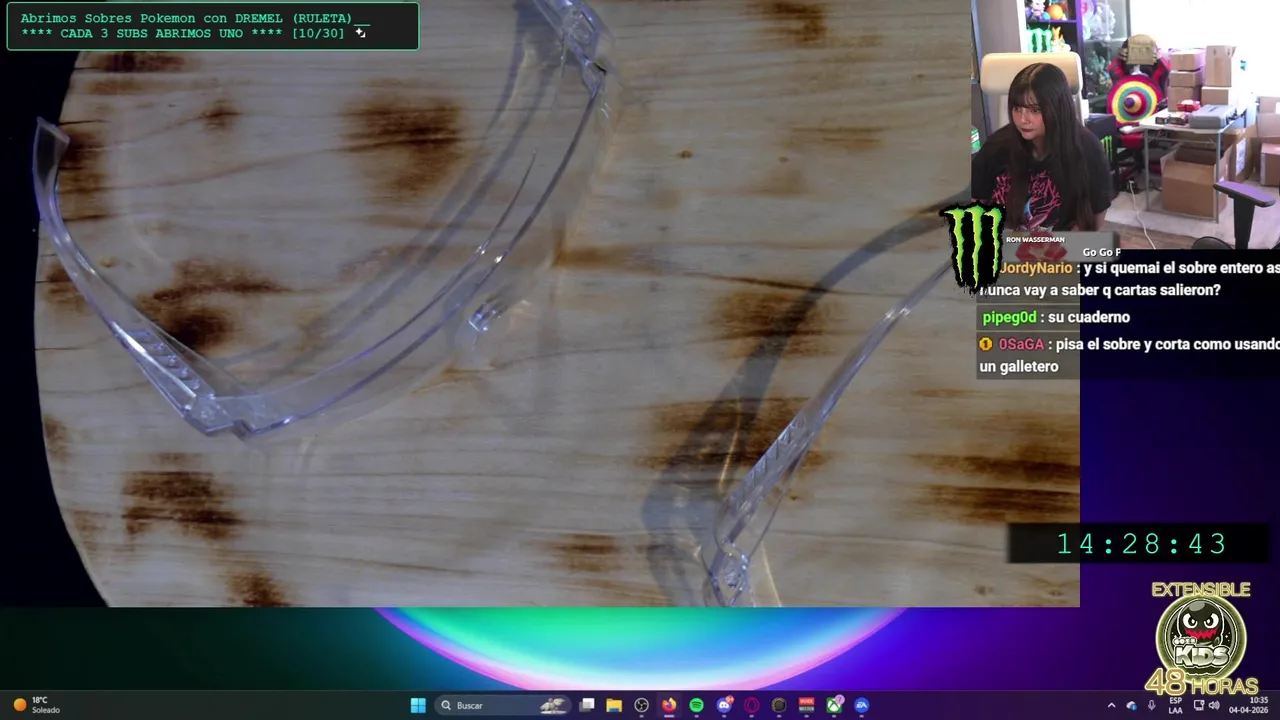Open the volume speaker tray icon
Image resolution: width=1280 pixels, height=720 pixels.
pyautogui.click(x=1214, y=705)
